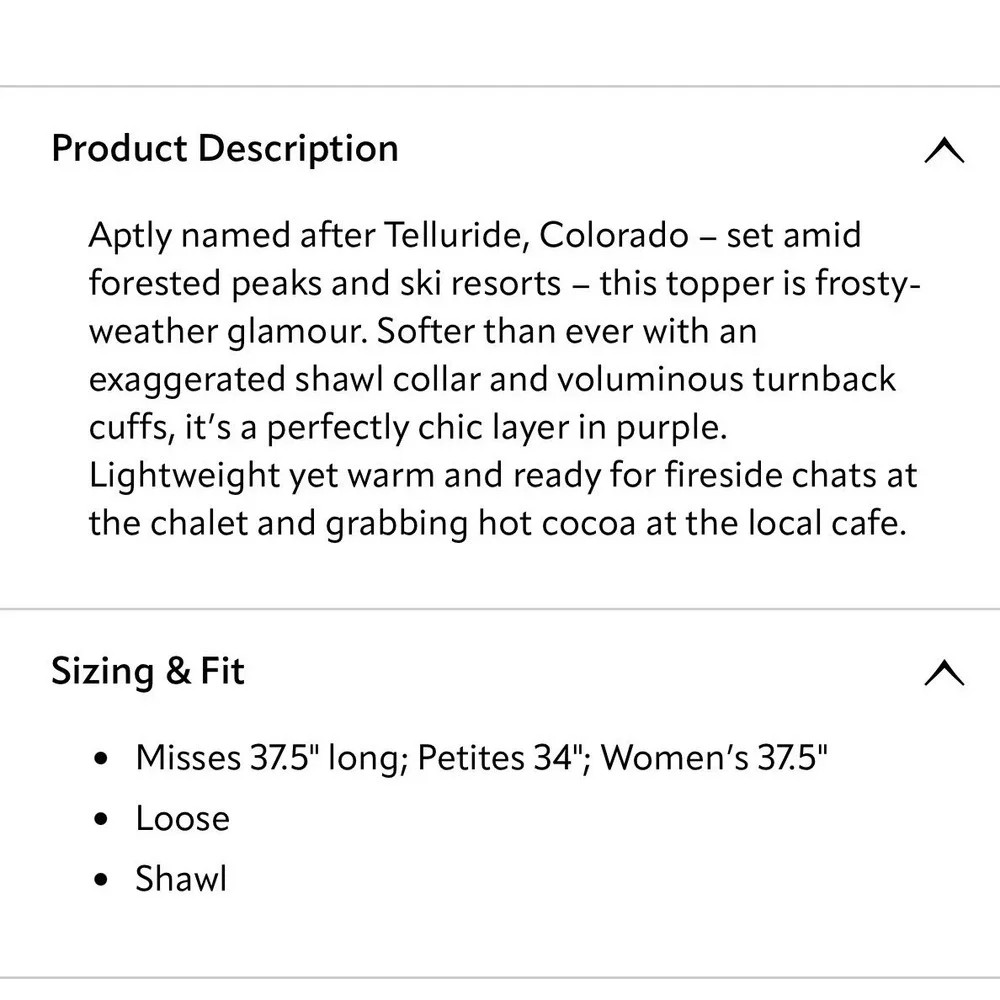Click the bullet dot beside Shawl
1000x1000 pixels.
tap(100, 881)
